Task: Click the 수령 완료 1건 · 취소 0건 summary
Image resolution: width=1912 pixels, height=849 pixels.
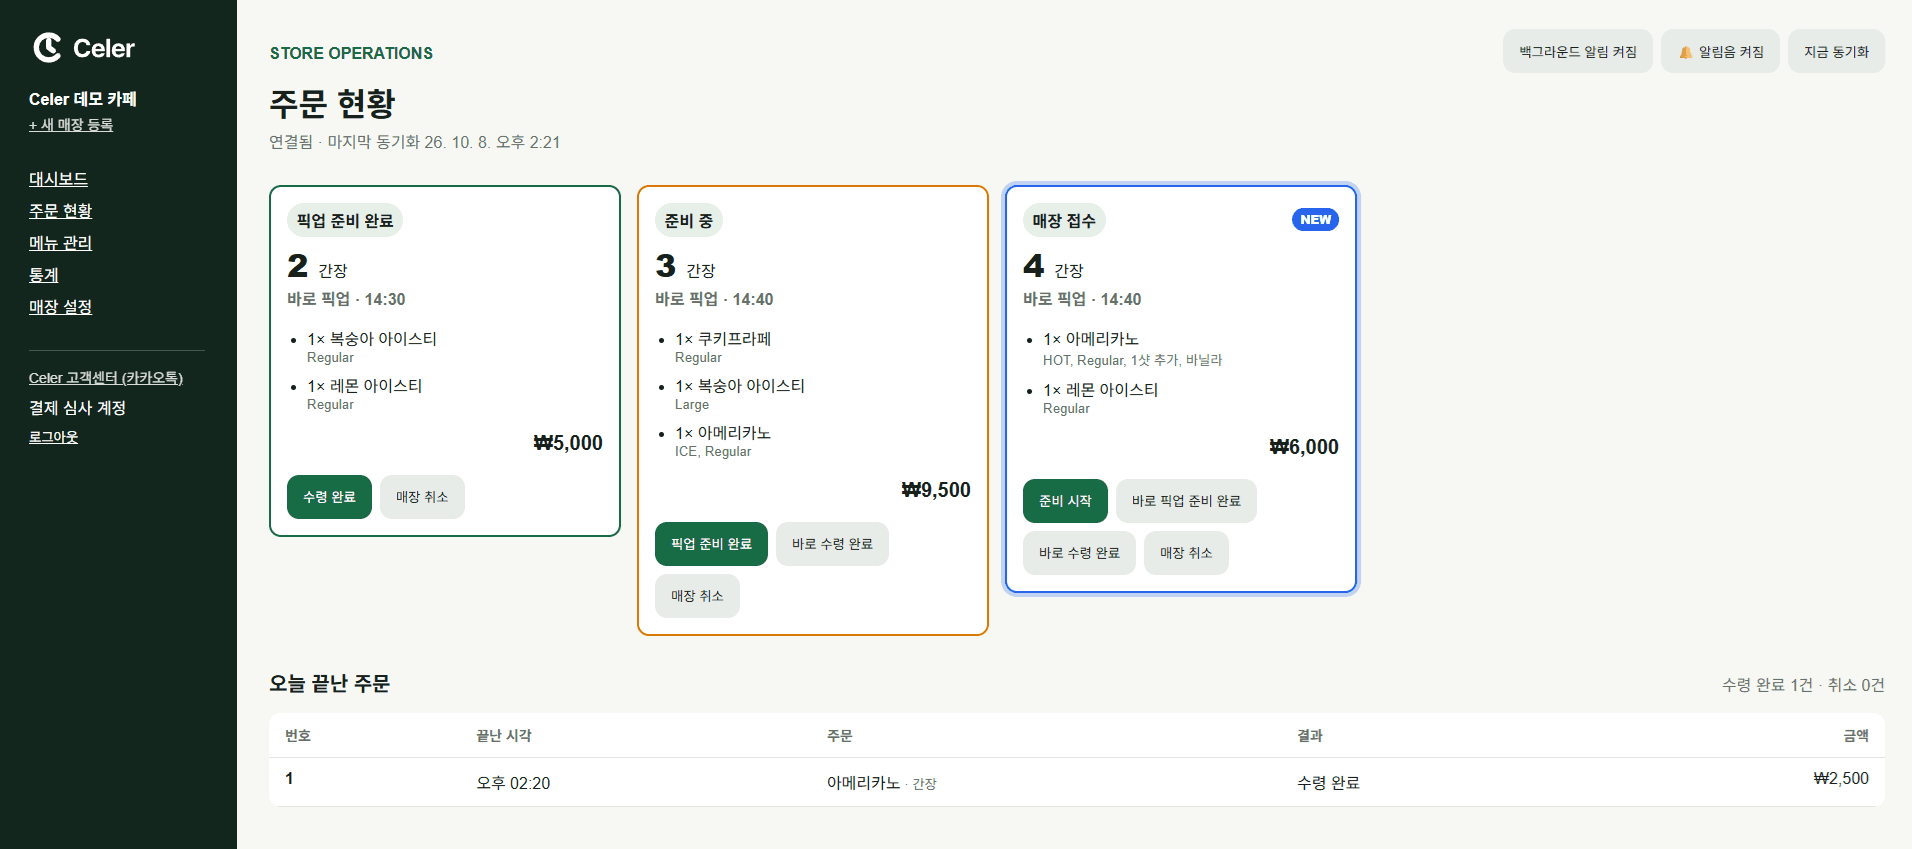Action: point(1803,685)
